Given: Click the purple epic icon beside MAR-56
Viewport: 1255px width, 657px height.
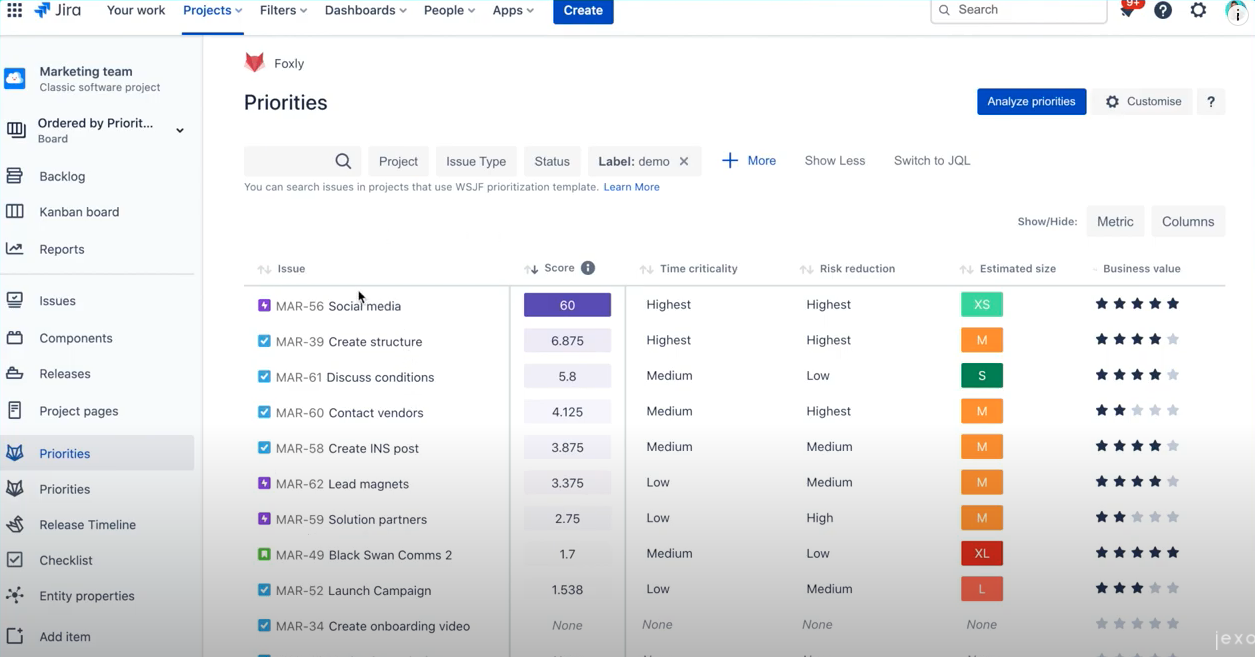Looking at the screenshot, I should coord(263,306).
